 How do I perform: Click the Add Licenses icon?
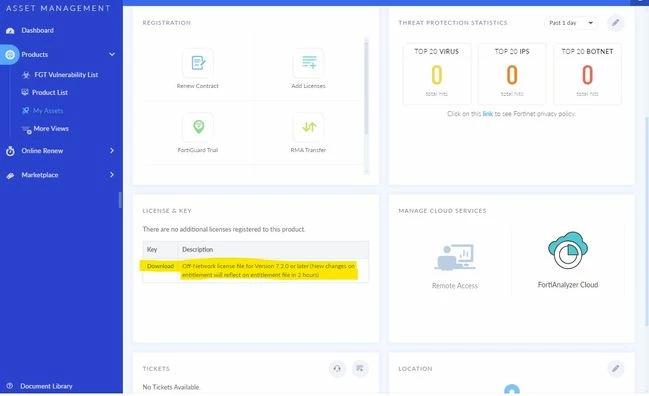click(309, 63)
